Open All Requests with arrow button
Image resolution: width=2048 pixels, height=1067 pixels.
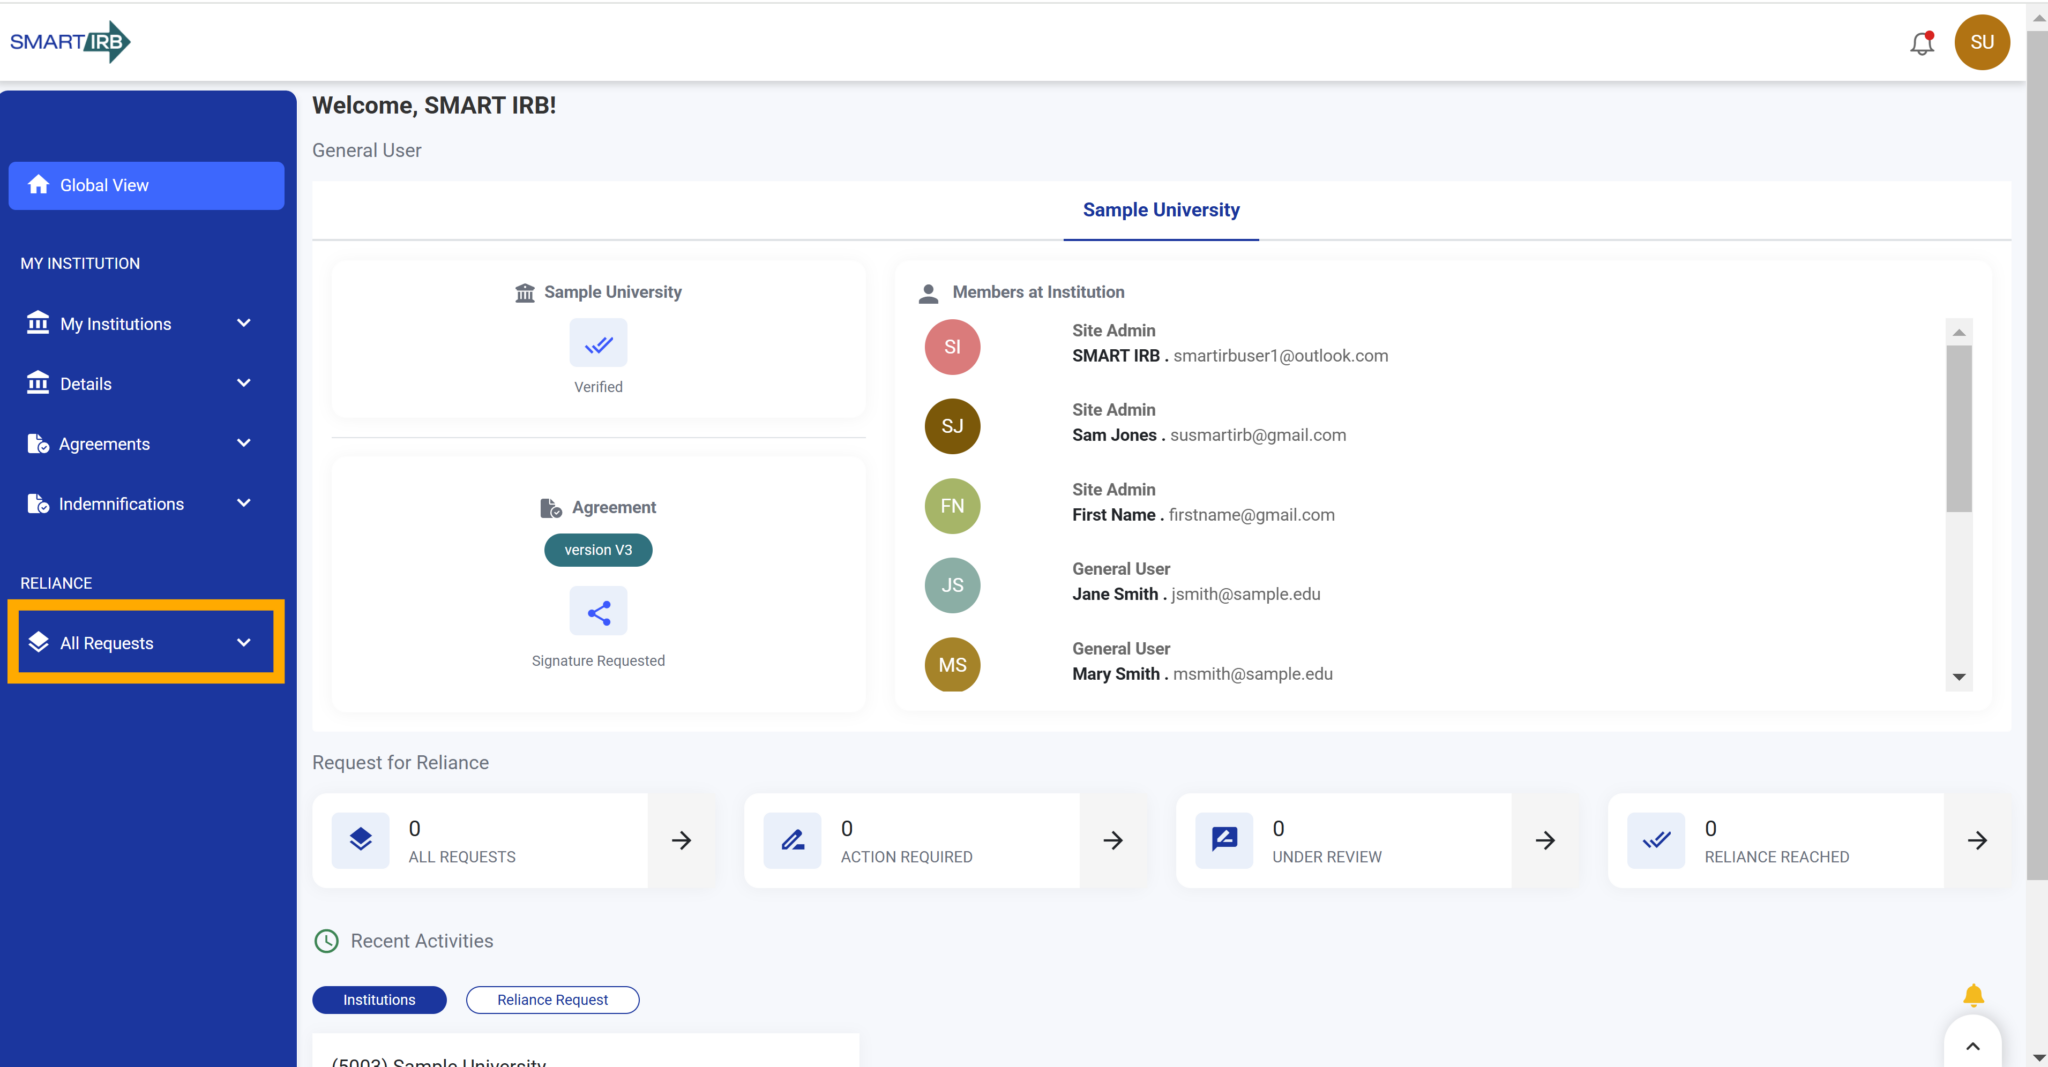click(x=681, y=840)
